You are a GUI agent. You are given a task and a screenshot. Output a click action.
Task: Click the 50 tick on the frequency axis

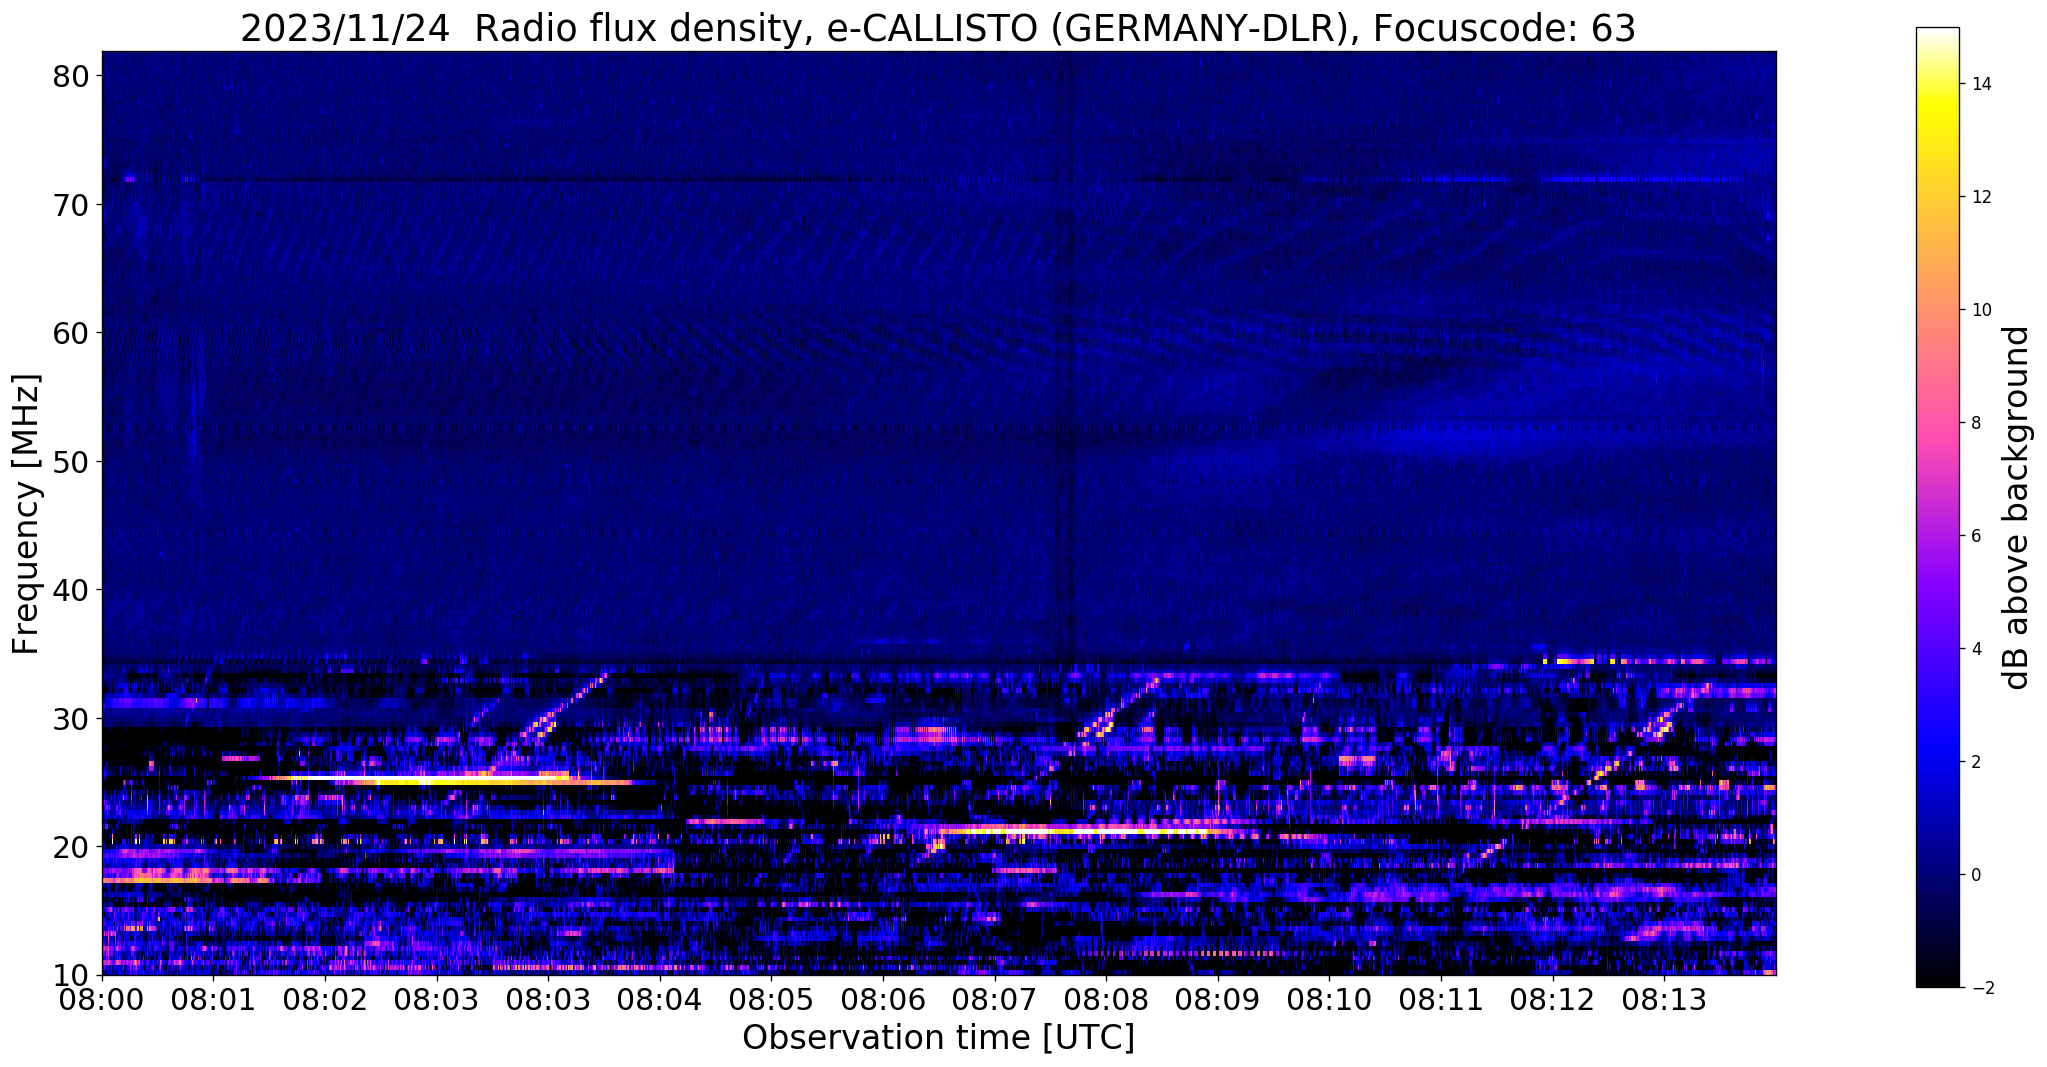pyautogui.click(x=70, y=461)
